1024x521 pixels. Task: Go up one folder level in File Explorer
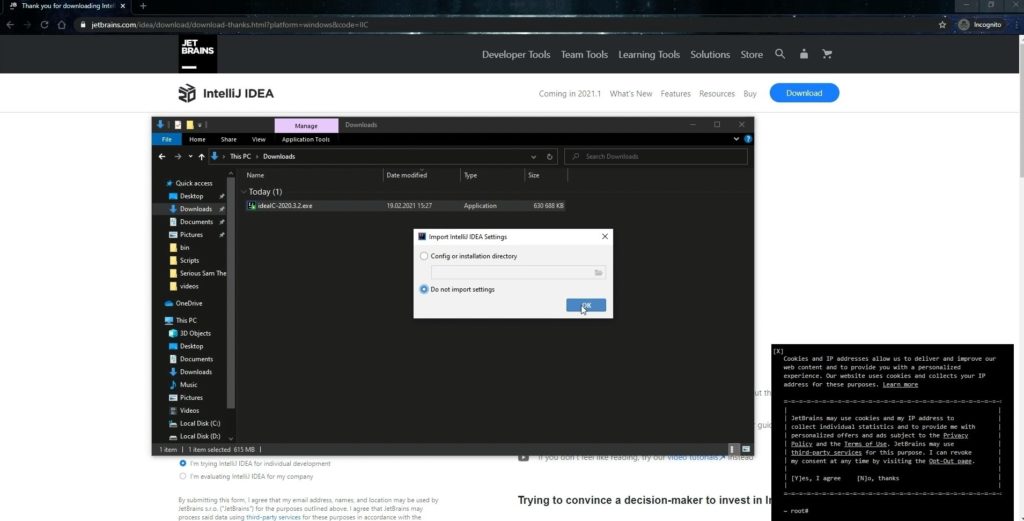(x=201, y=157)
